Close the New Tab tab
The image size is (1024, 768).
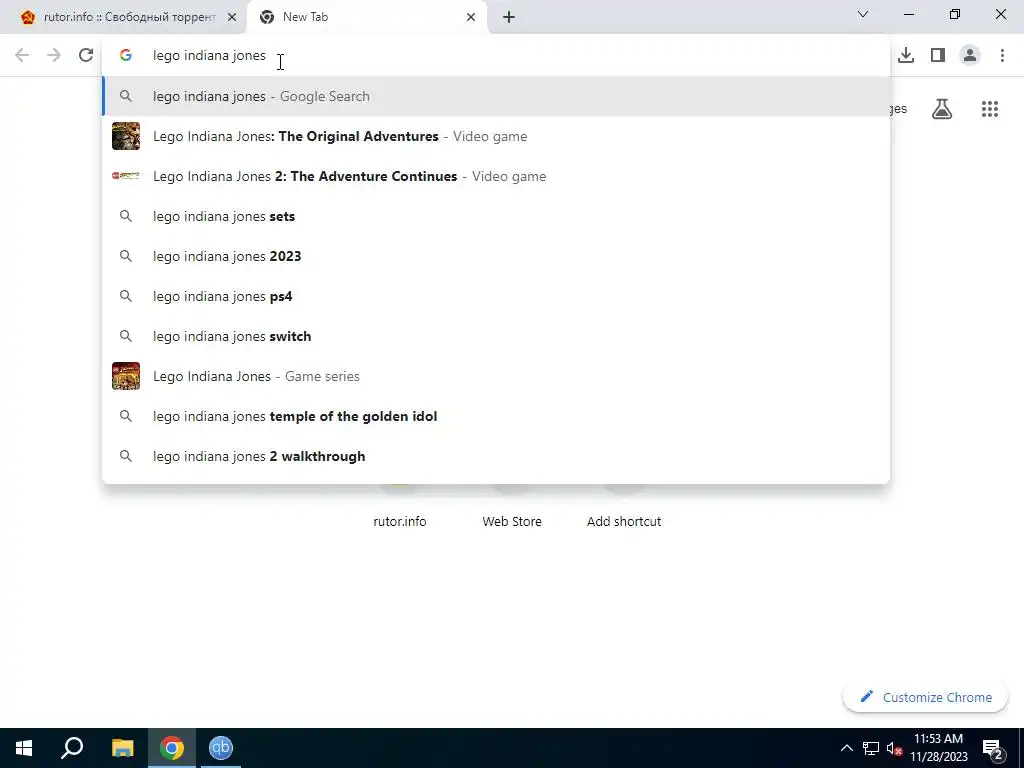[471, 17]
